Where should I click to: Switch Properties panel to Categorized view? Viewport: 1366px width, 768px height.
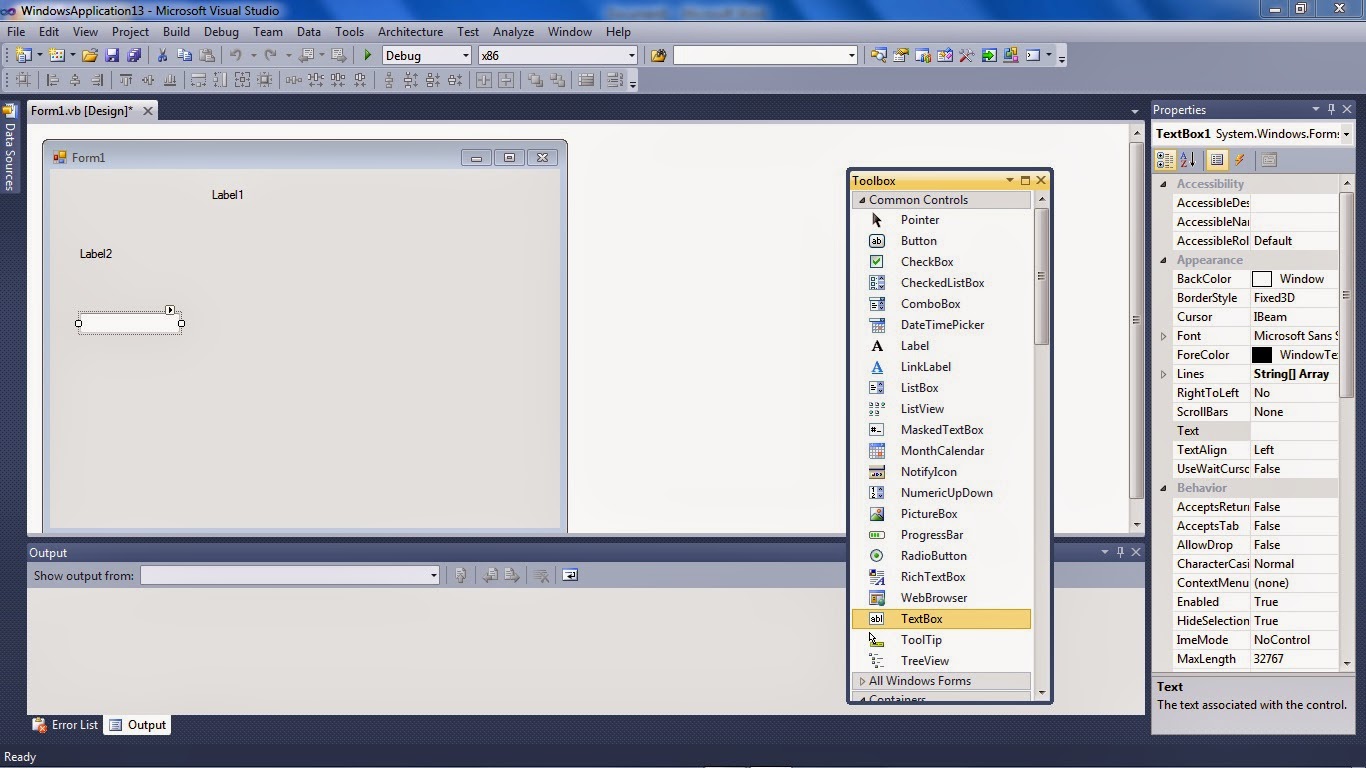tap(1164, 159)
